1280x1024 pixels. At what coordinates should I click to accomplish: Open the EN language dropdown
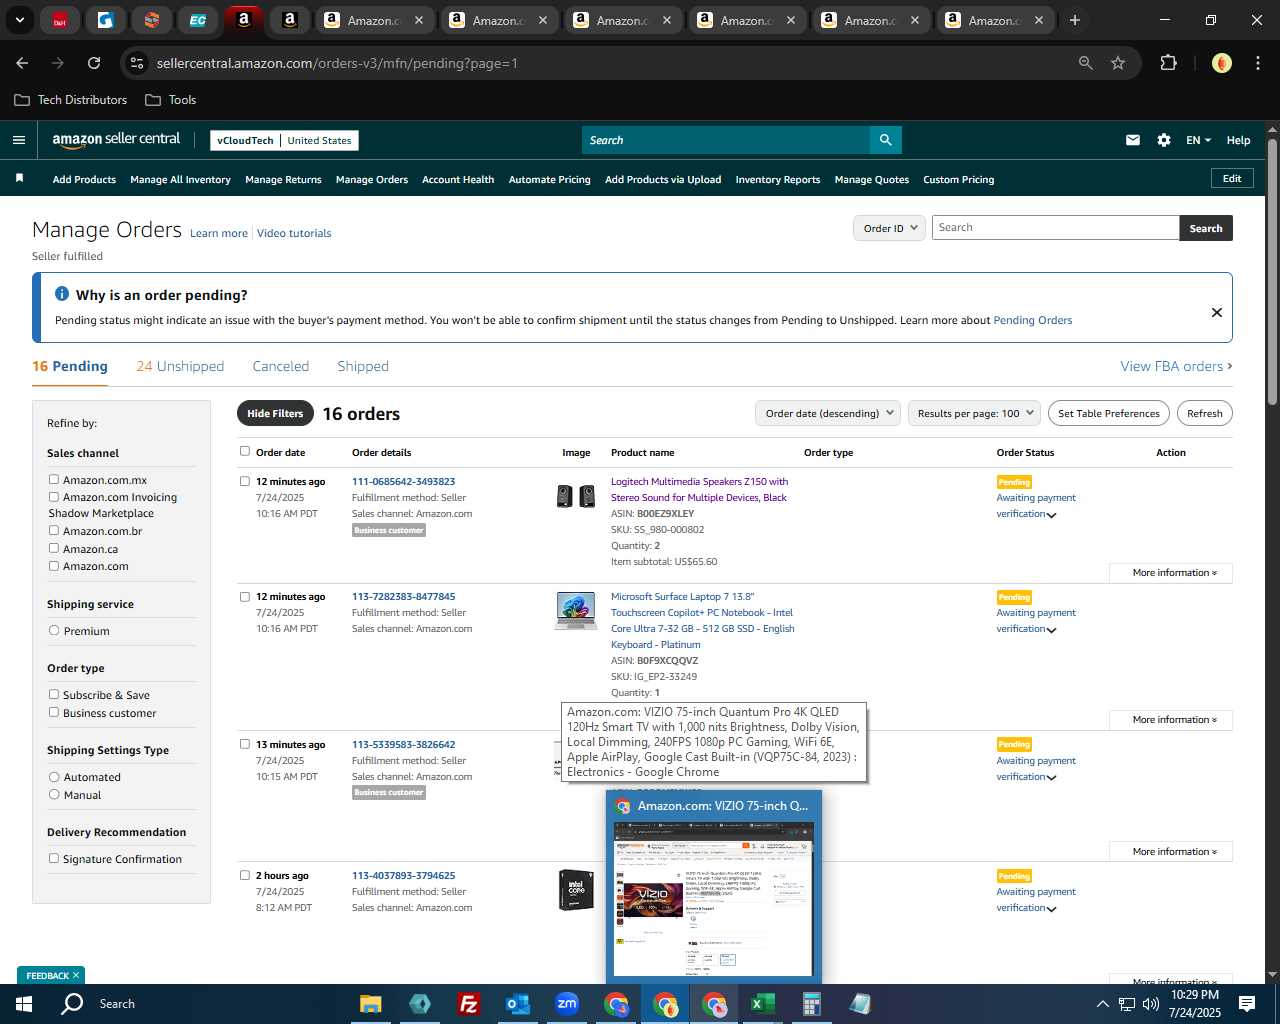tap(1198, 140)
